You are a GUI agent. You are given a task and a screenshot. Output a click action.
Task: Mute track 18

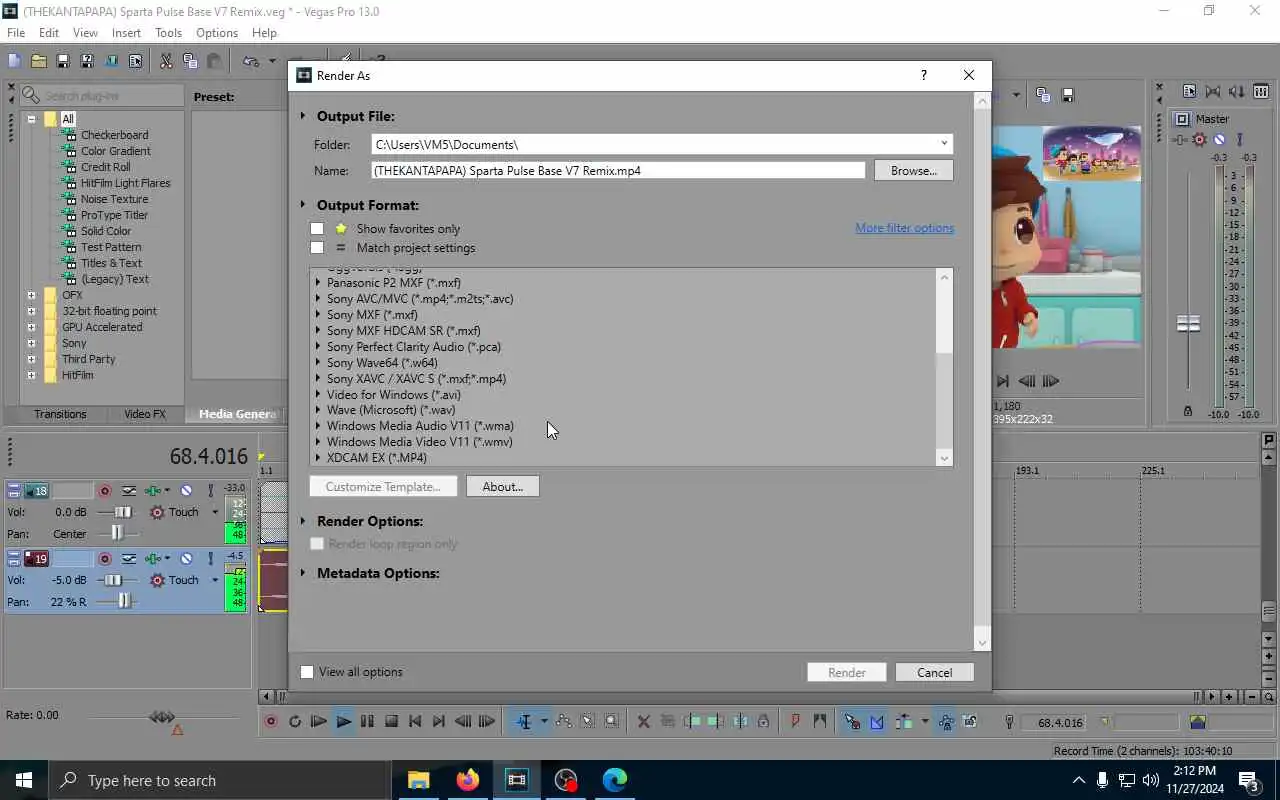186,491
